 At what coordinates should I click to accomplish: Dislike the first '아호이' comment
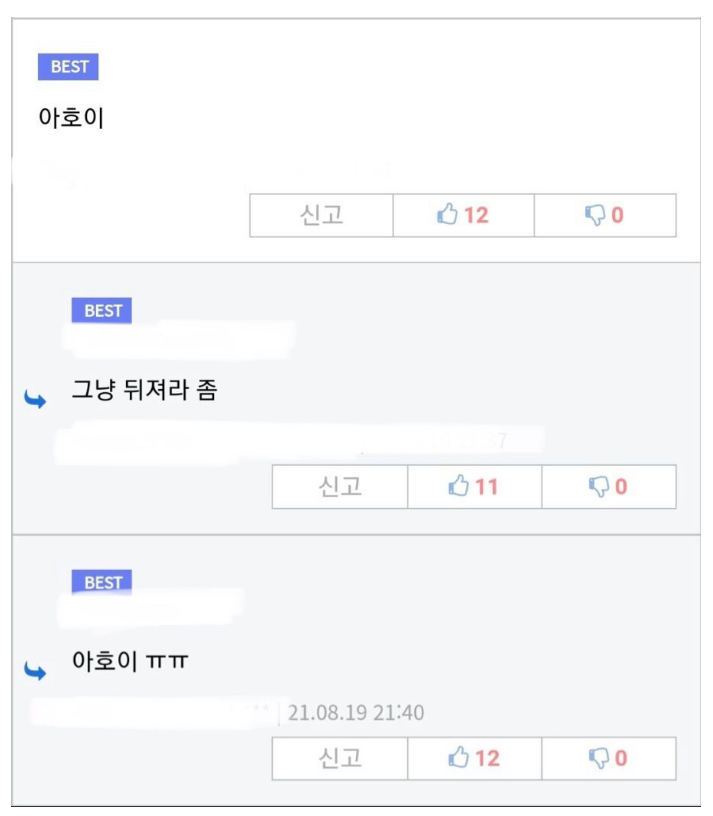[605, 215]
